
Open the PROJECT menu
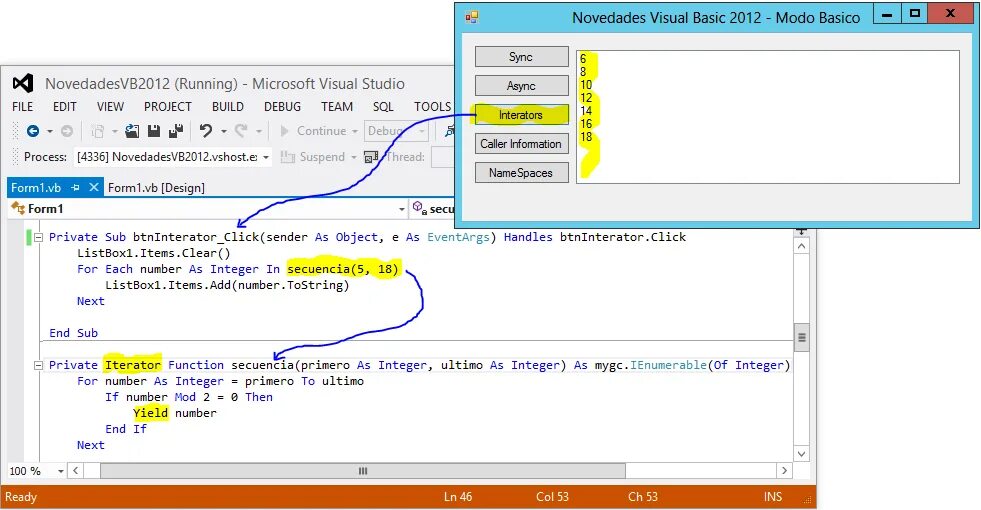tap(168, 107)
